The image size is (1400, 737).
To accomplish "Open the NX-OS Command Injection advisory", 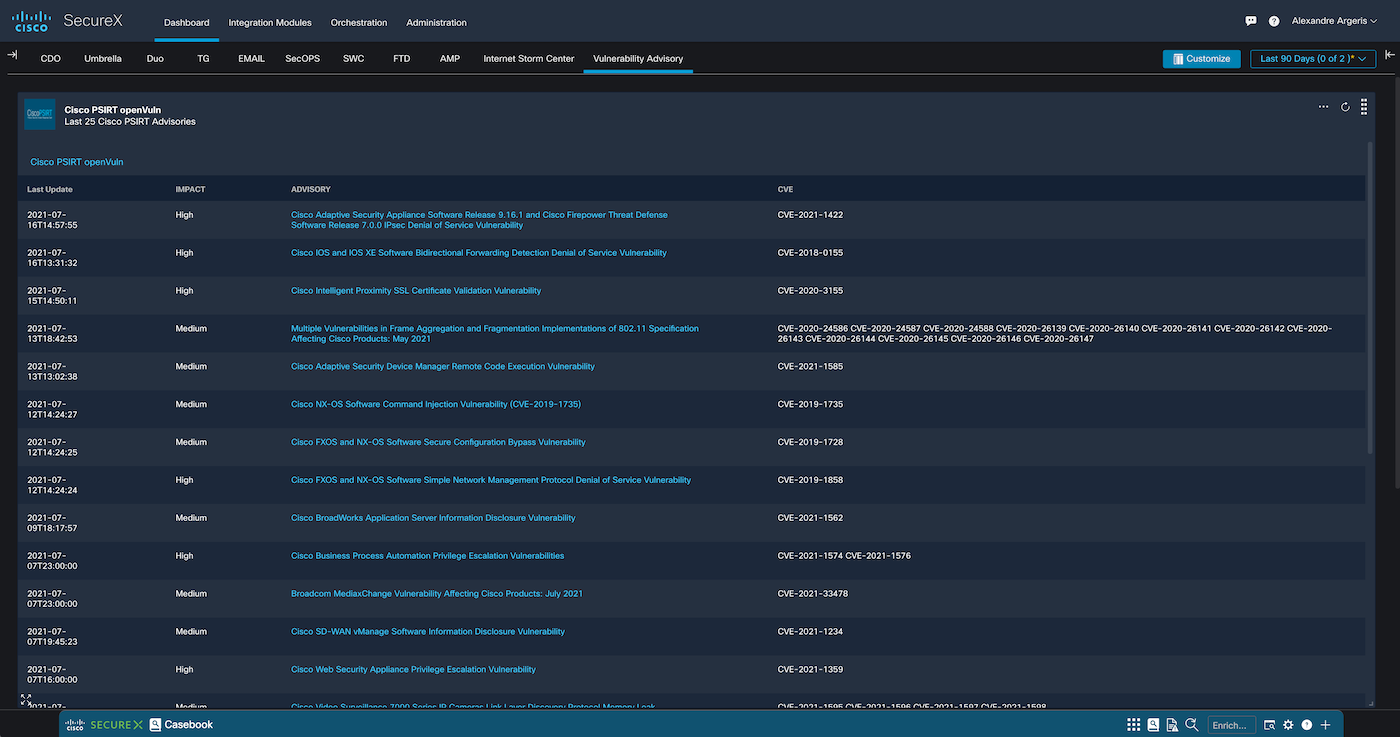I will (436, 405).
